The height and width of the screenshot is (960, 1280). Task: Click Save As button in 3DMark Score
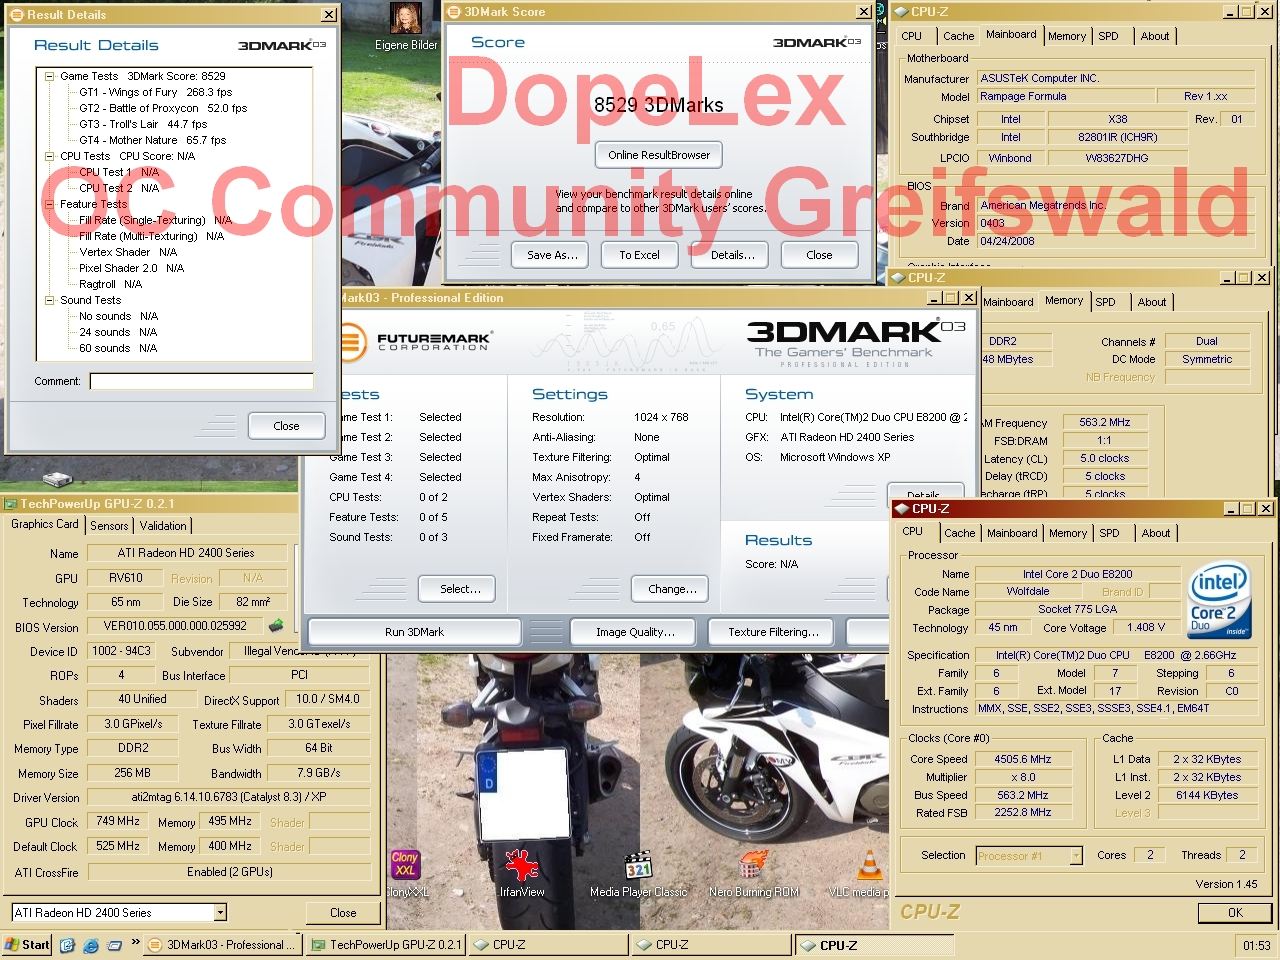pyautogui.click(x=552, y=255)
